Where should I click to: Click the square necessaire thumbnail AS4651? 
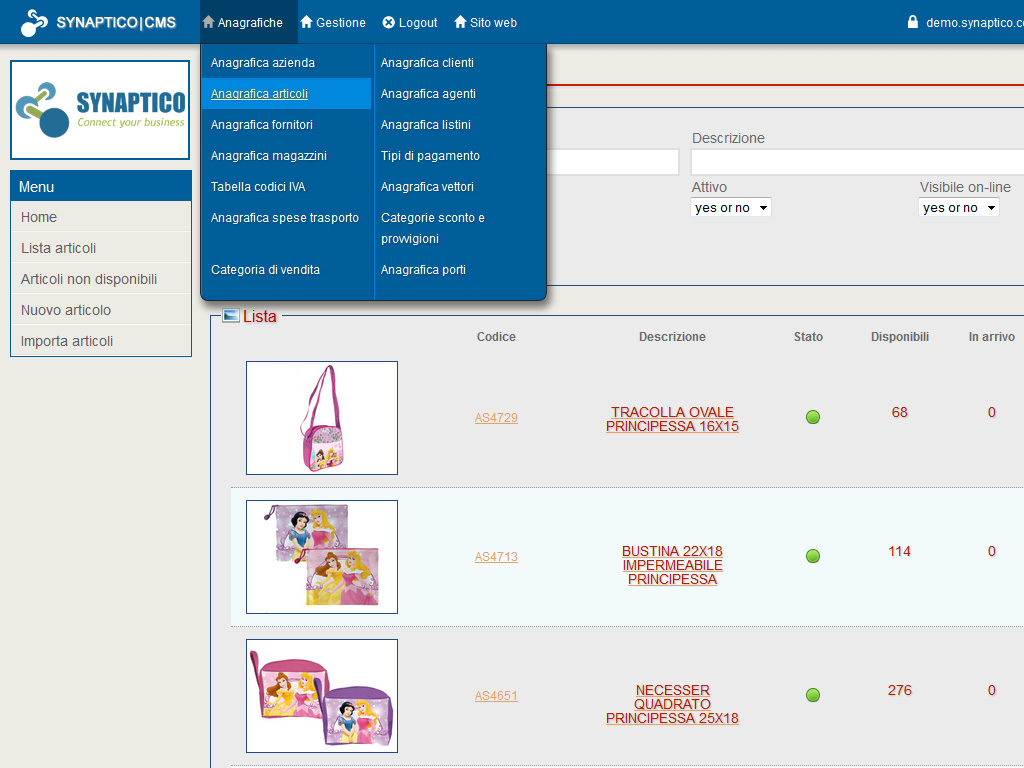click(x=322, y=696)
